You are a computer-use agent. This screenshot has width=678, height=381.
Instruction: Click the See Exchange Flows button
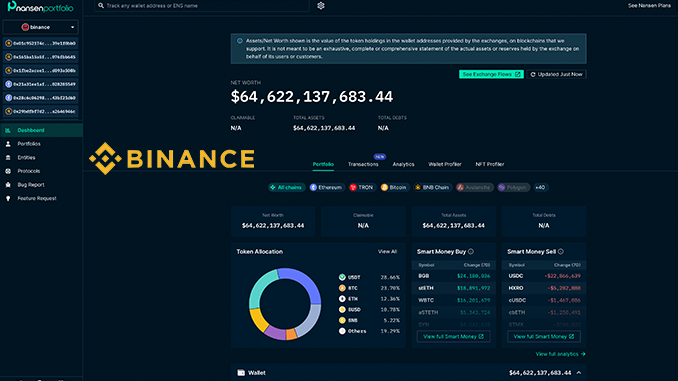click(x=491, y=74)
